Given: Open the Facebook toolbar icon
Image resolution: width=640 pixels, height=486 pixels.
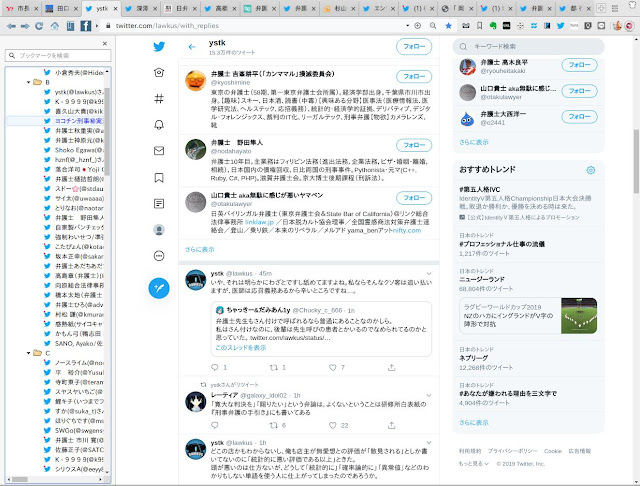Looking at the screenshot, I should coord(85,26).
